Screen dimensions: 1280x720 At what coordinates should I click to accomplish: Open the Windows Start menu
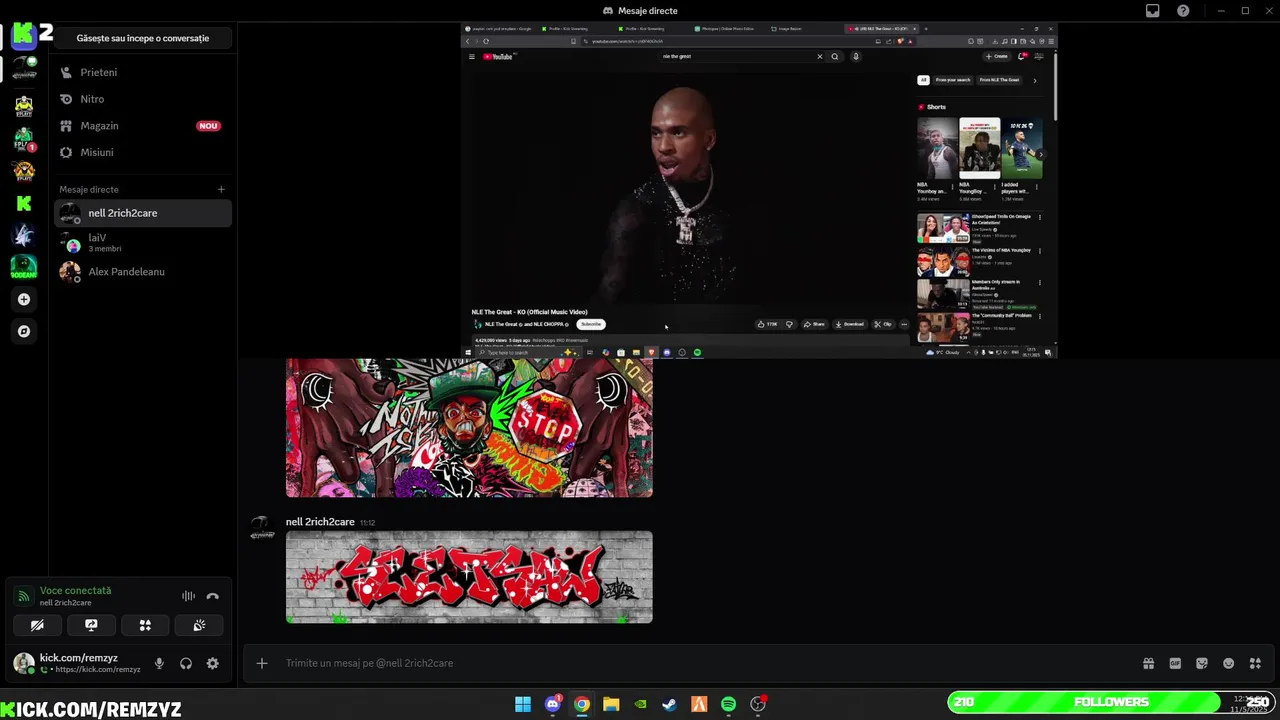(523, 704)
